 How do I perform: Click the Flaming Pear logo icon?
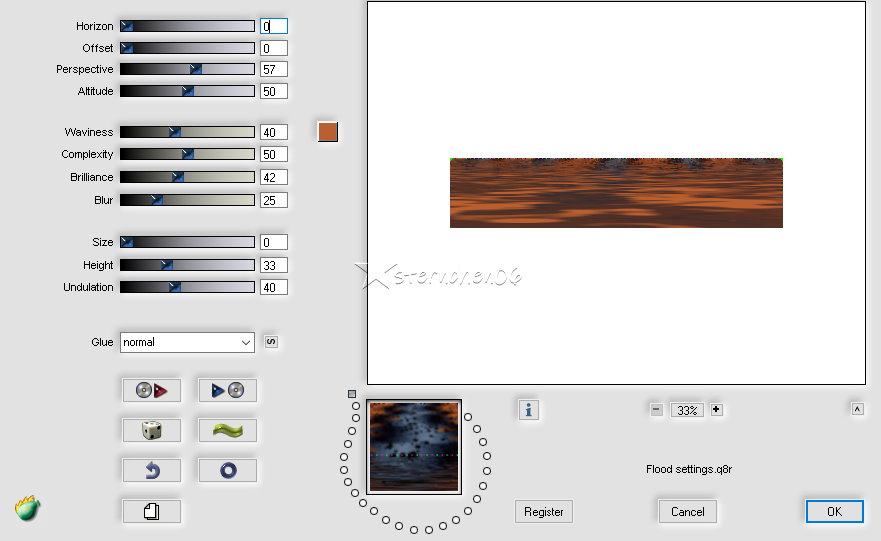(28, 509)
